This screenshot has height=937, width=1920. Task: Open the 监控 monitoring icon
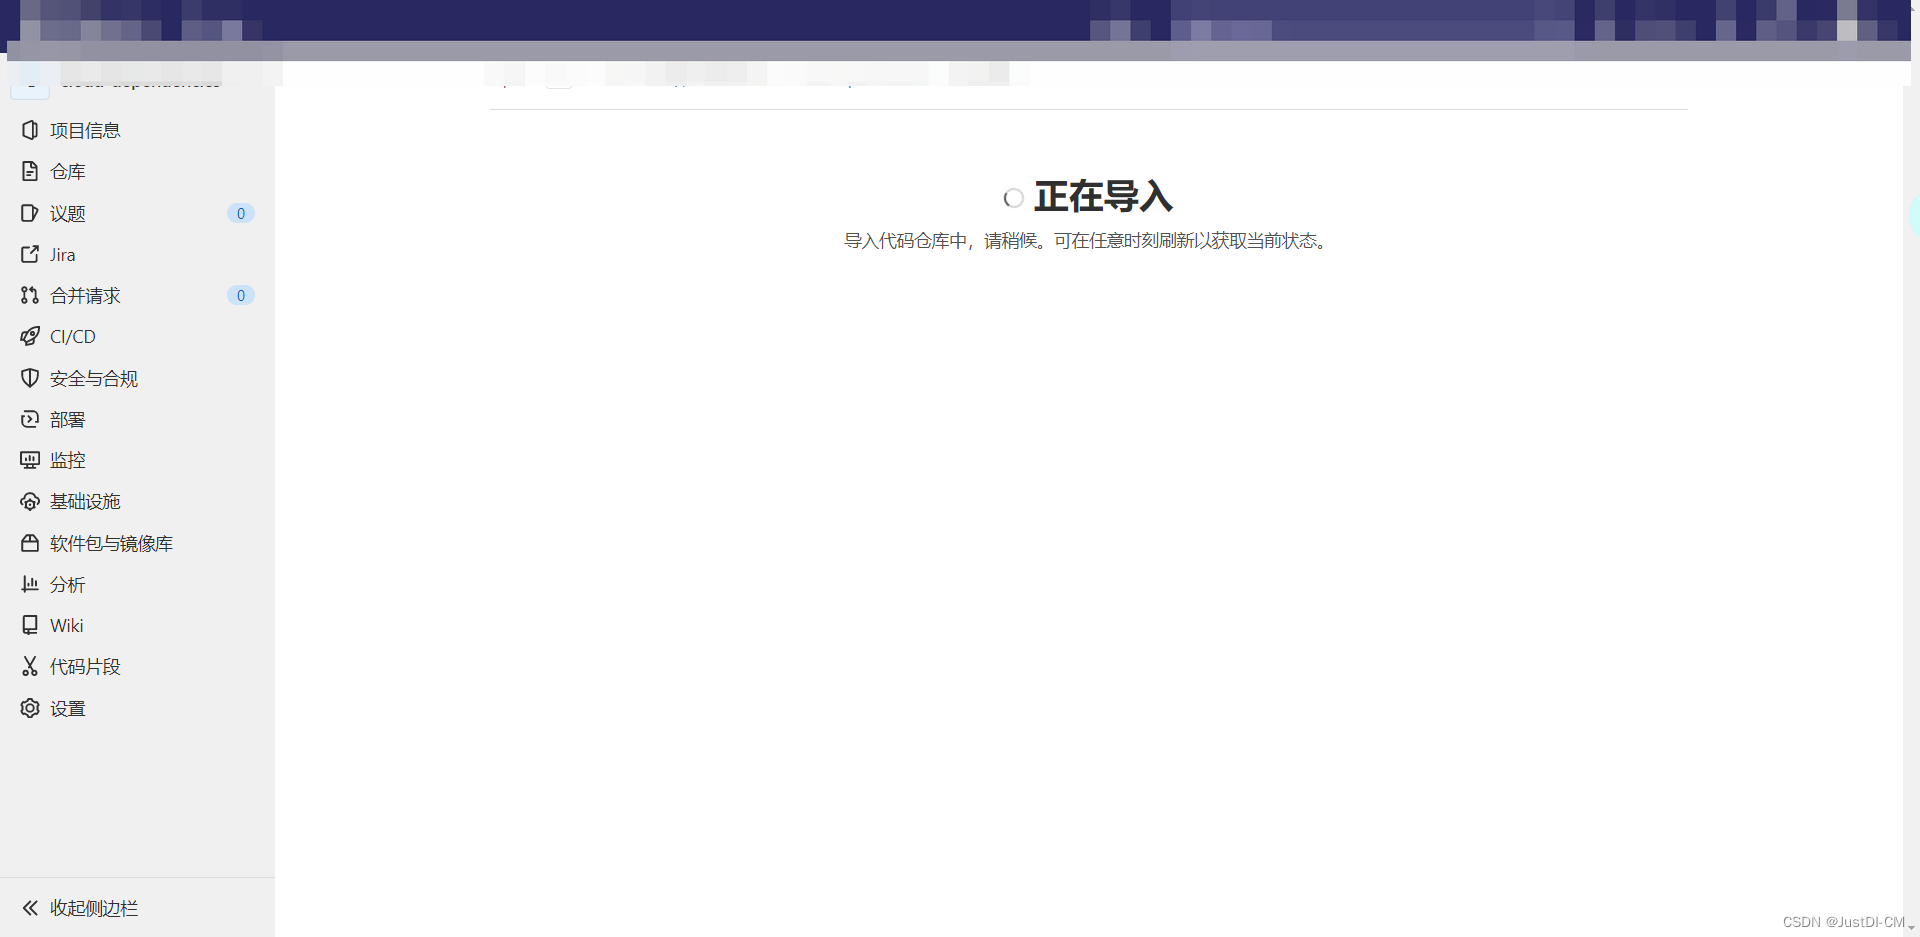(30, 460)
